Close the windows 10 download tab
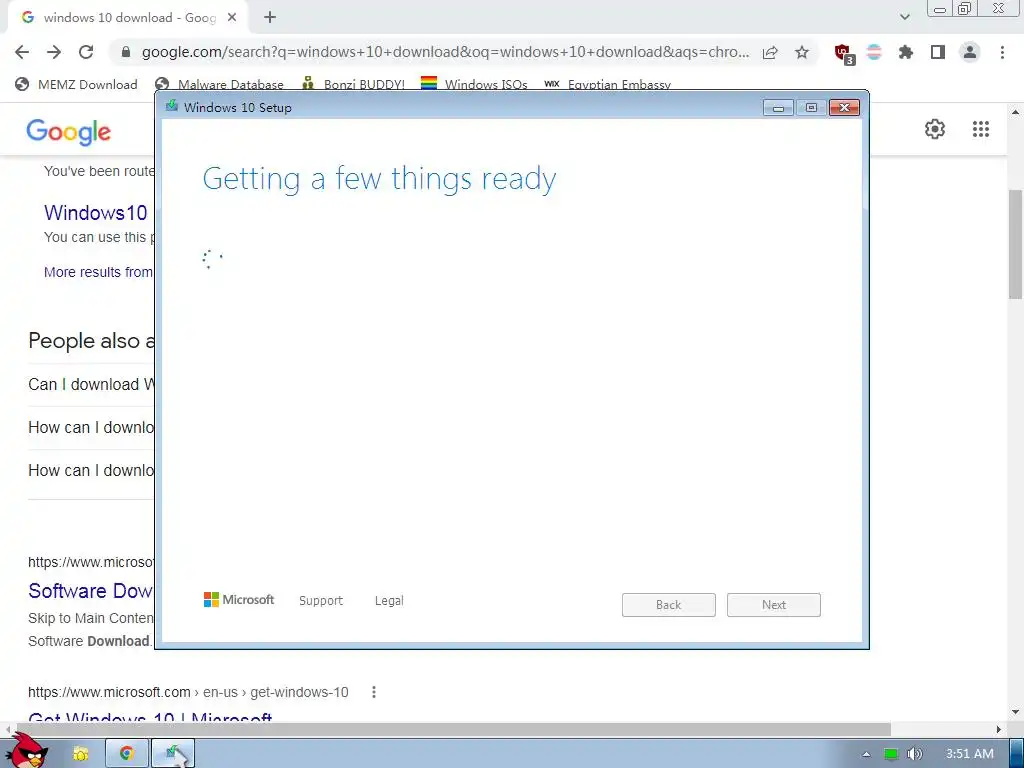 point(232,18)
